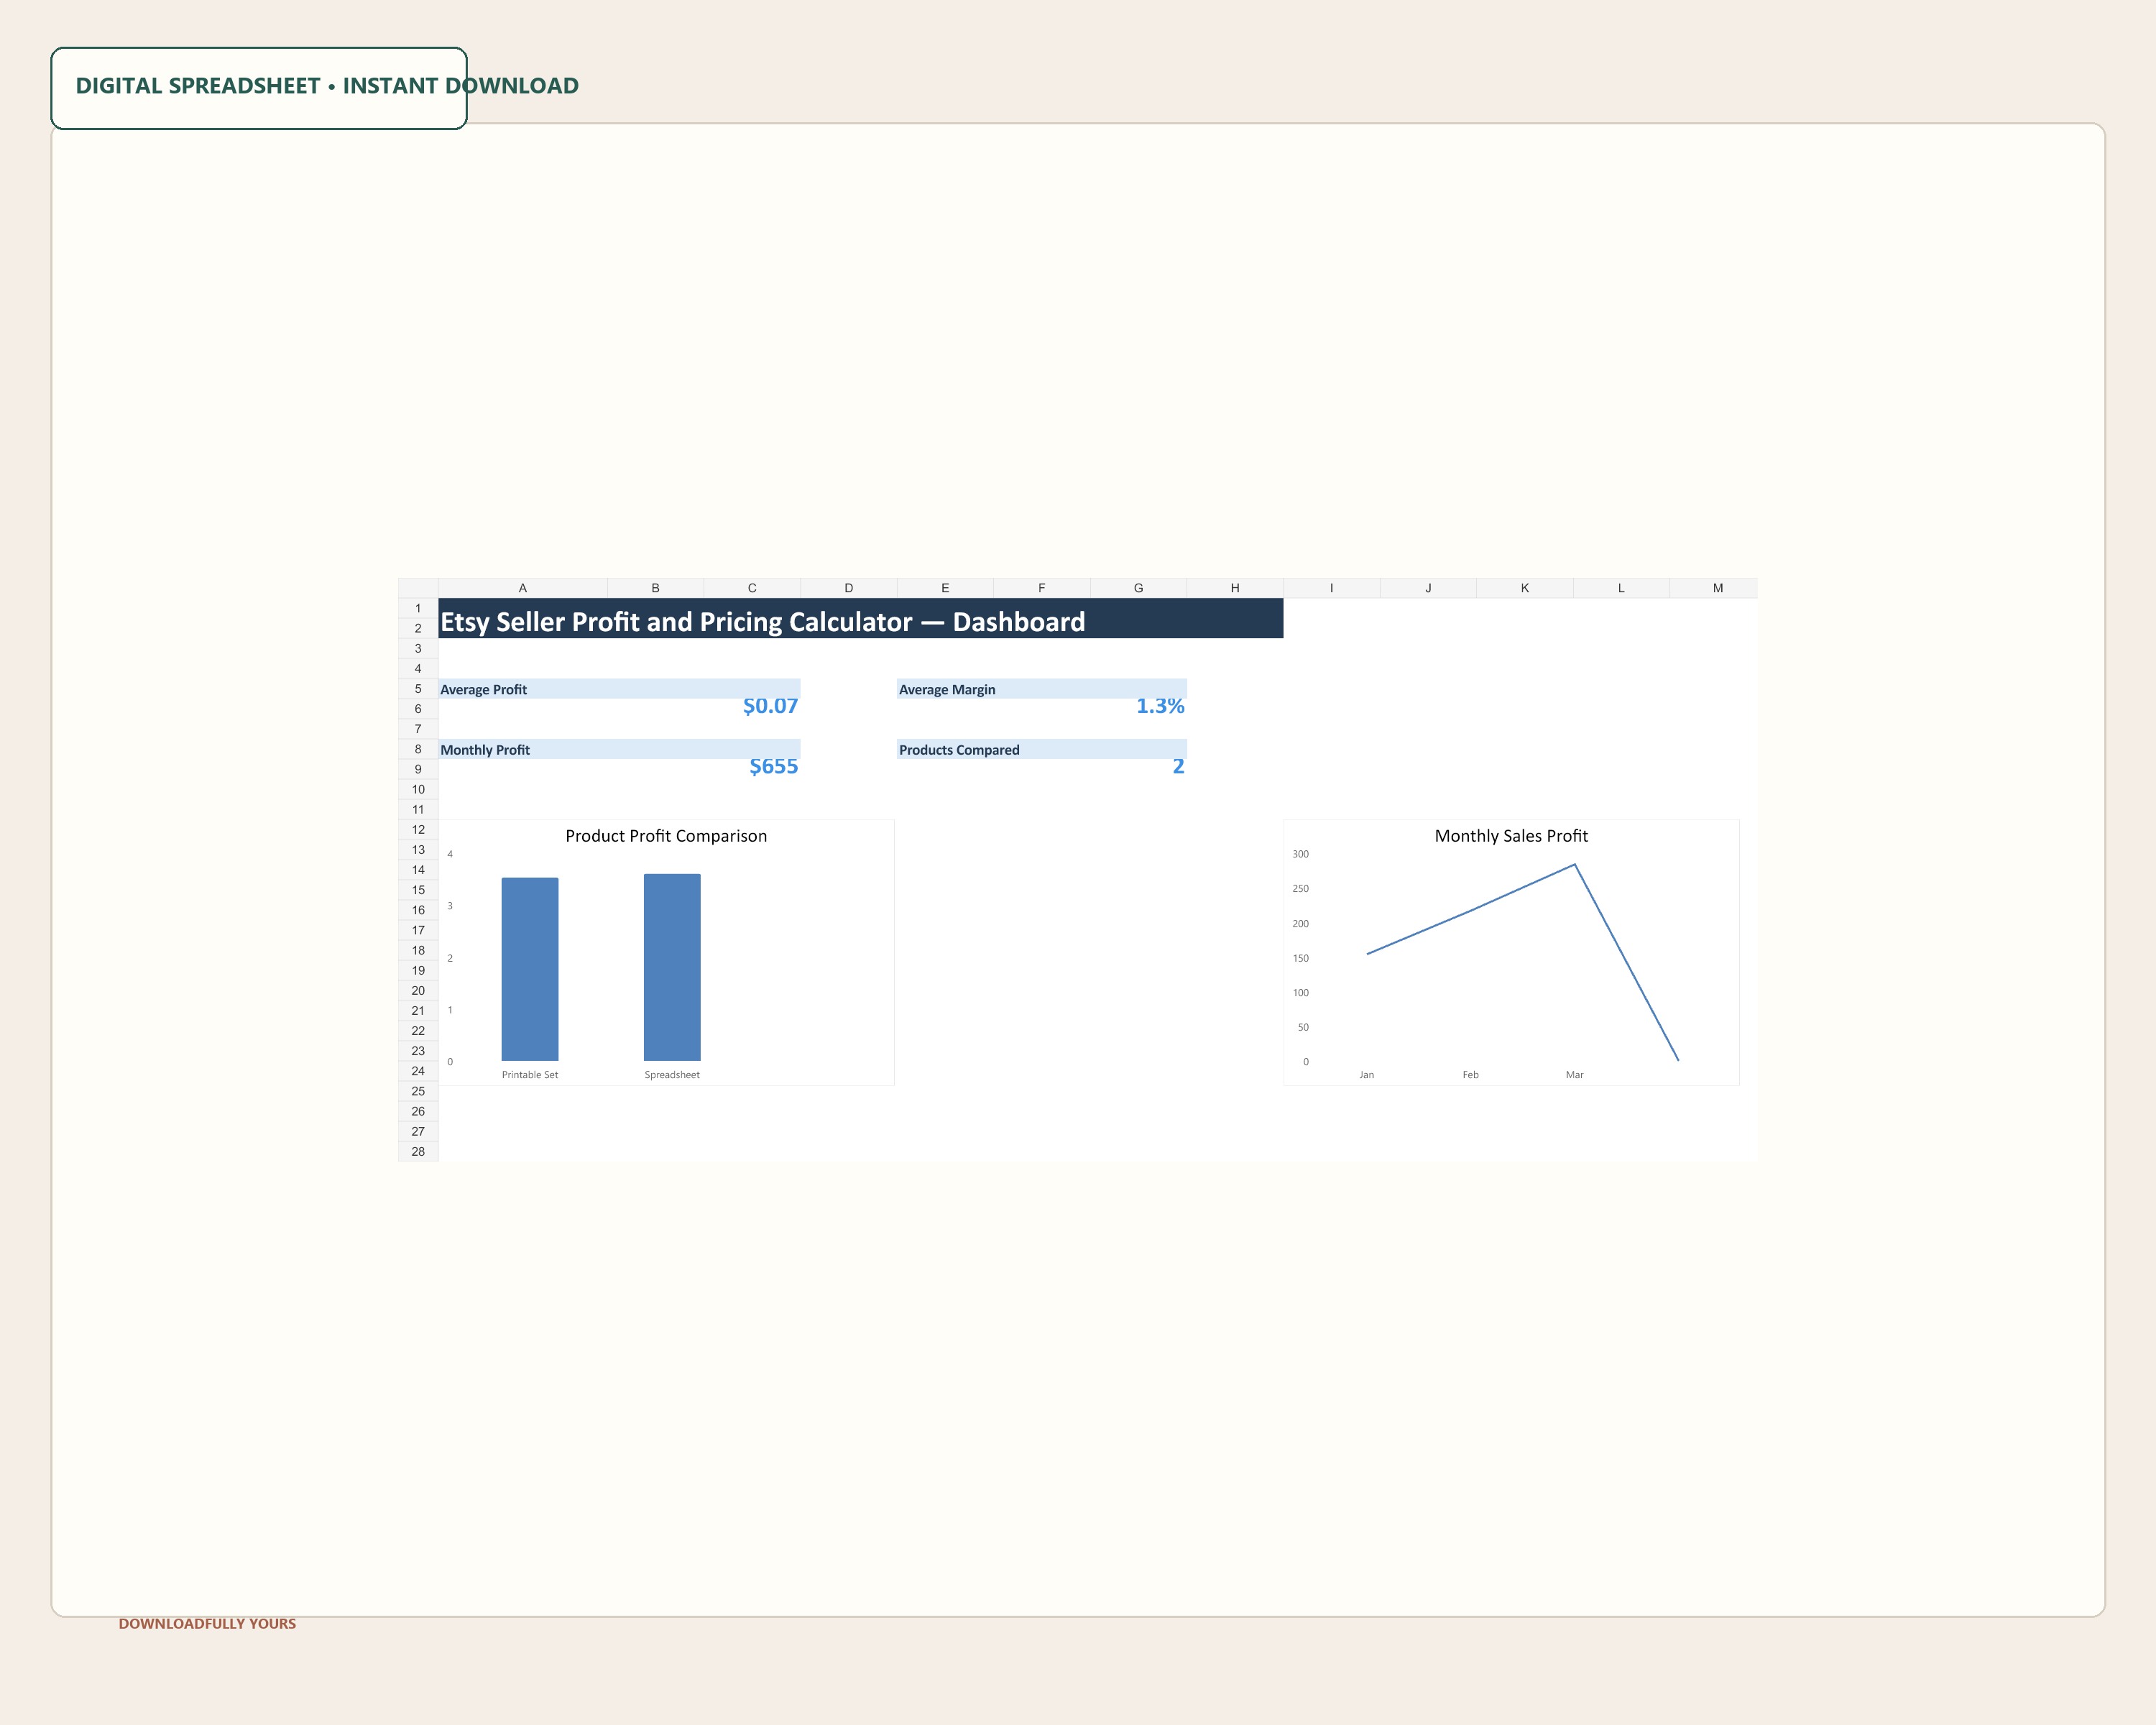Select column B header
Screen dimensions: 2156x1725
point(655,588)
